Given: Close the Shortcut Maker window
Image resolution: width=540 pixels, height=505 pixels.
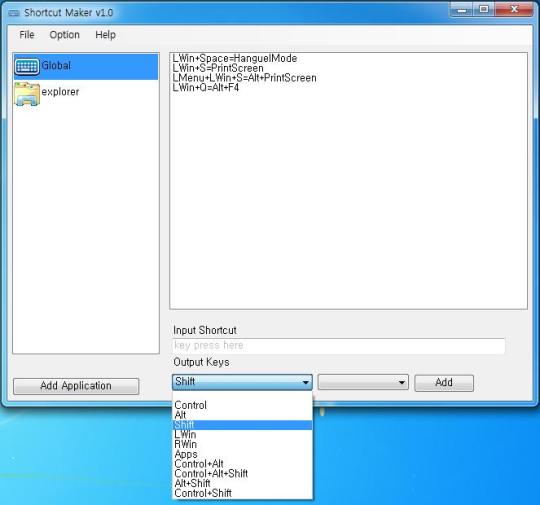Looking at the screenshot, I should tap(514, 9).
